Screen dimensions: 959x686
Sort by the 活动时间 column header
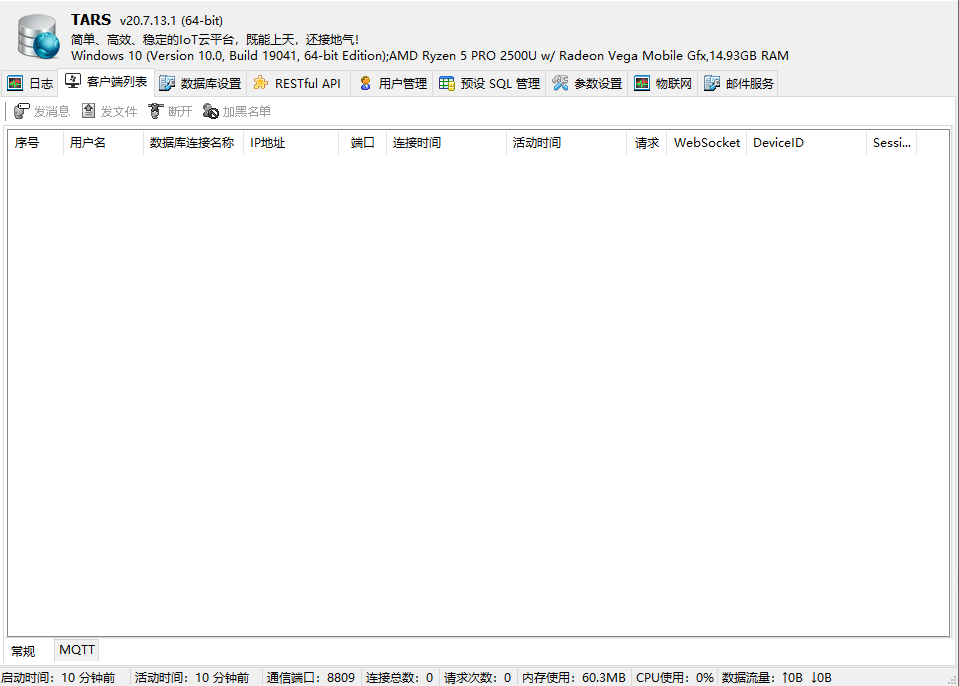pos(566,142)
